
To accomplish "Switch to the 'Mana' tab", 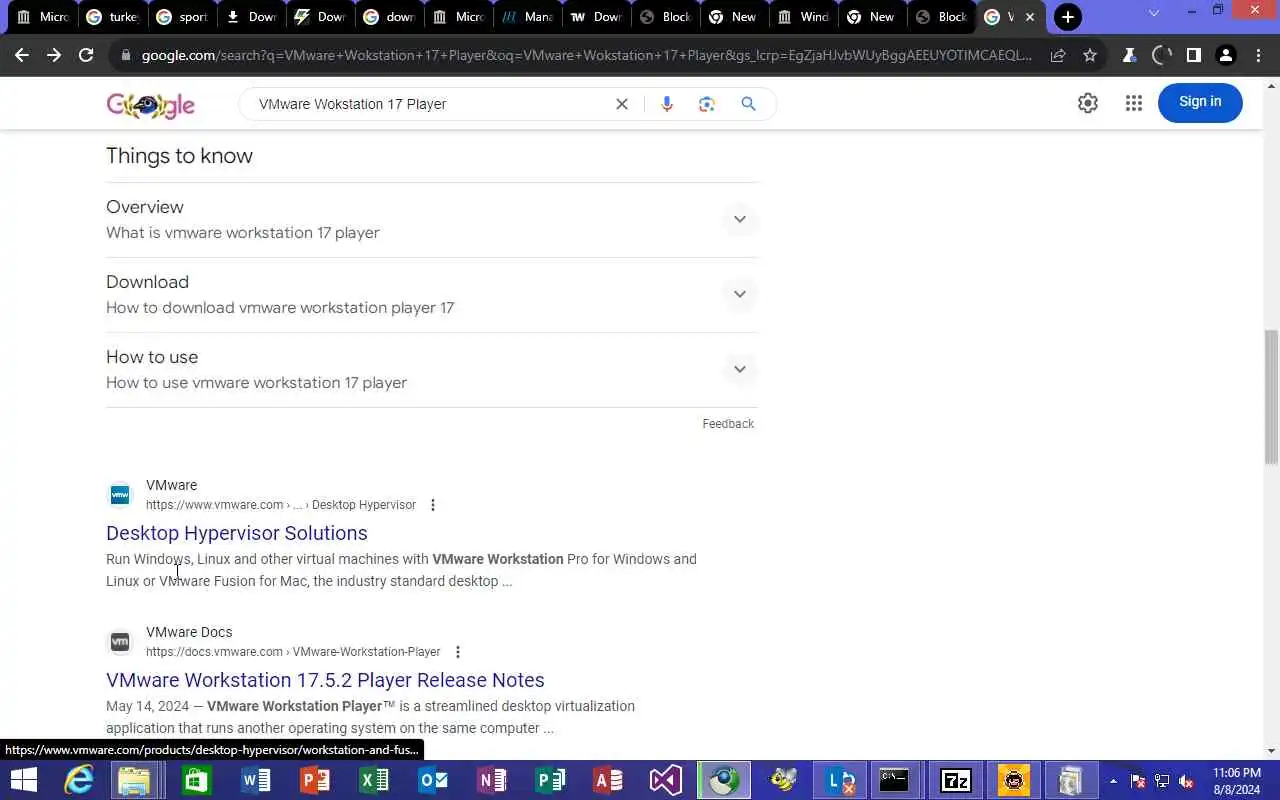I will click(527, 17).
